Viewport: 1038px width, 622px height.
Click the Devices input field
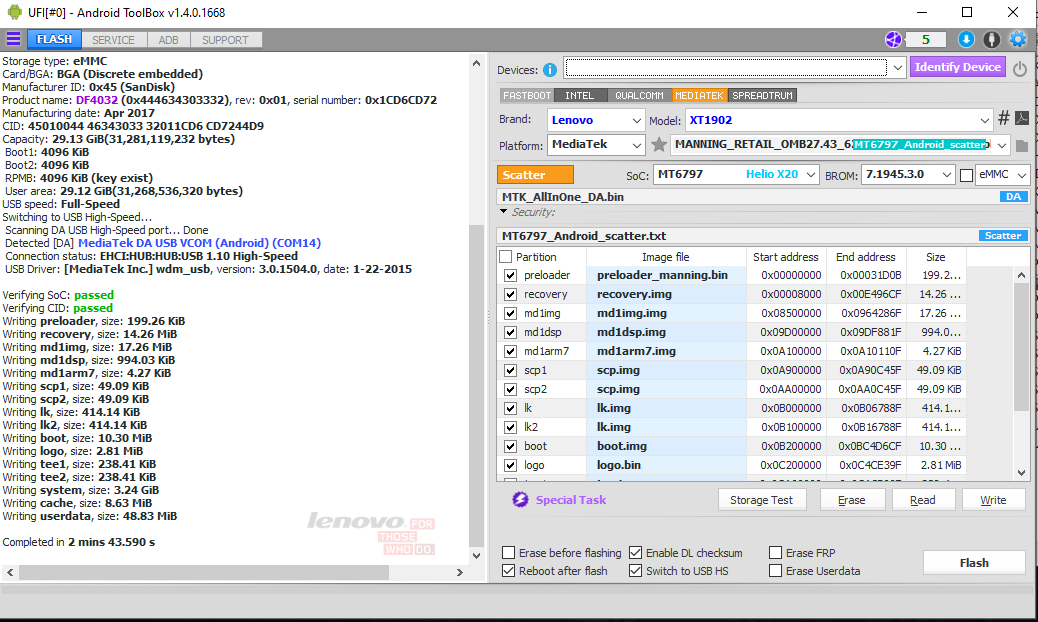[x=726, y=67]
